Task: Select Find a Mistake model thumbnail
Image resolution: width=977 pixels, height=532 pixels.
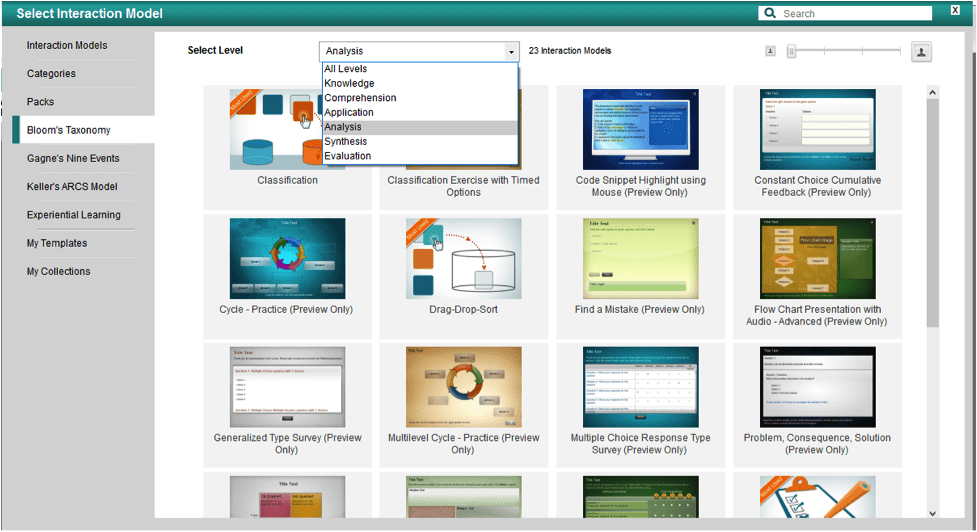Action: coord(641,259)
